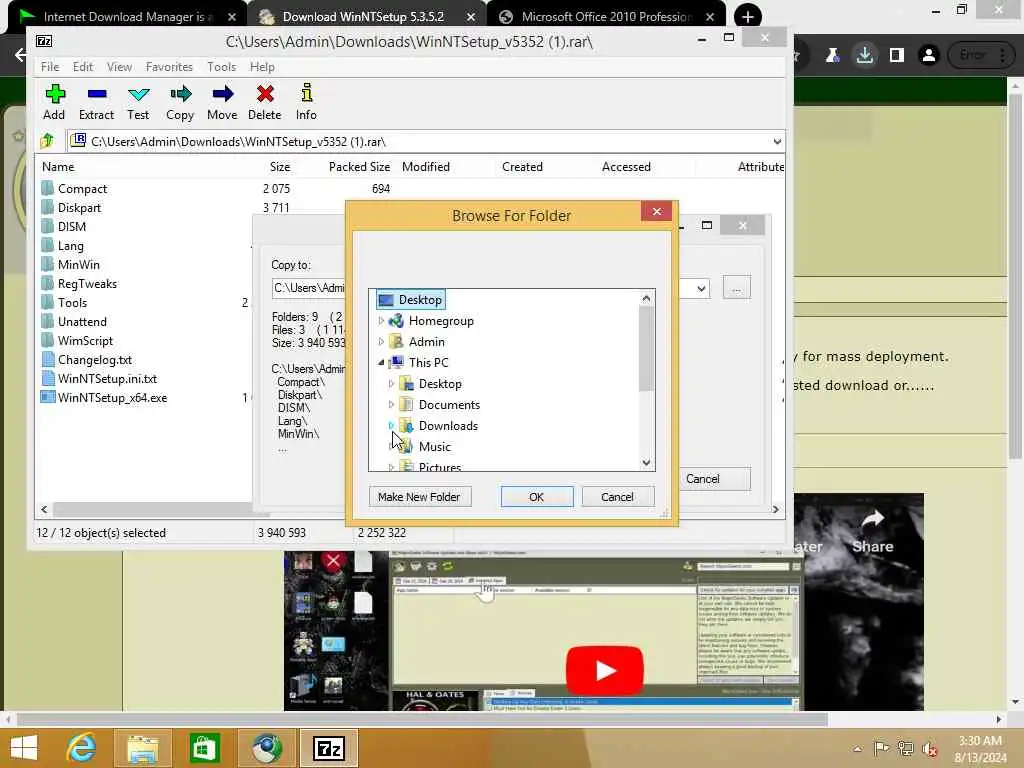Viewport: 1024px width, 768px height.
Task: Select the Lang folder entry
Action: pyautogui.click(x=70, y=246)
